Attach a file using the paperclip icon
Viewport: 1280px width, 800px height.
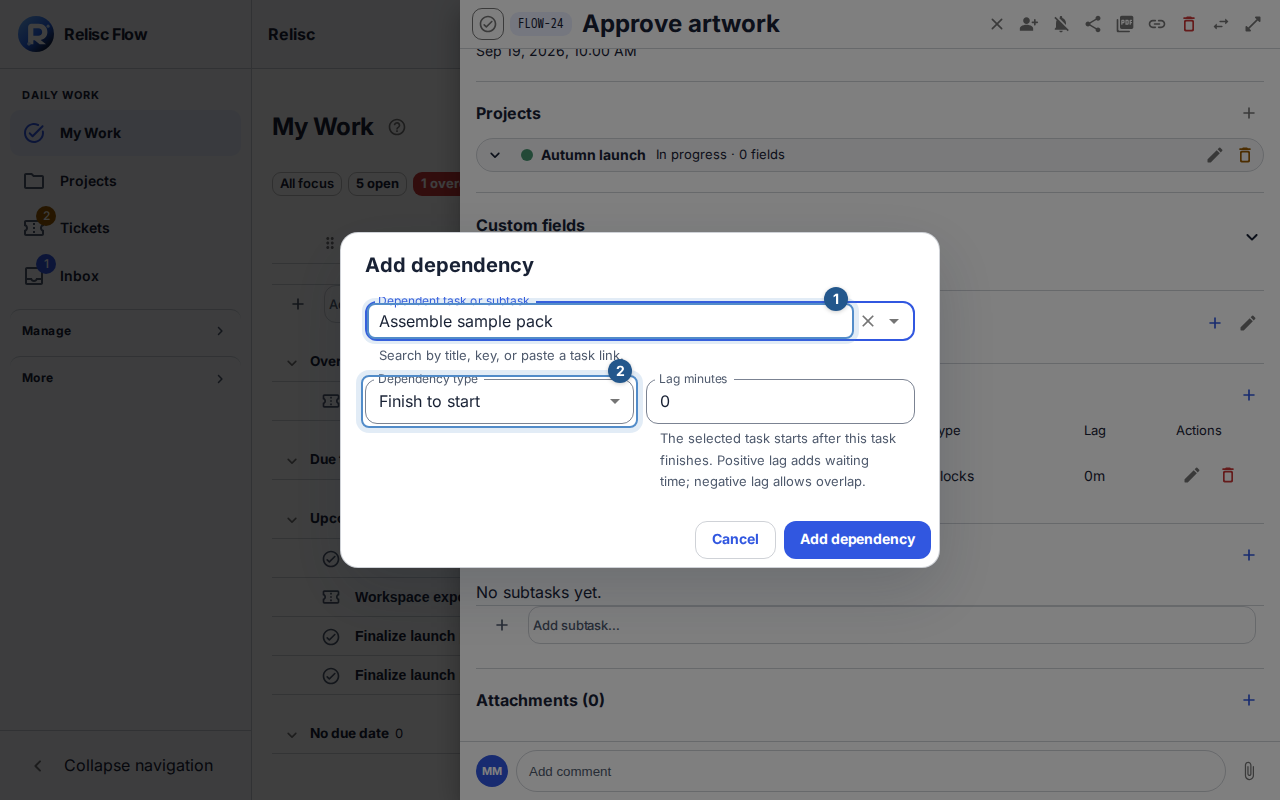1249,771
